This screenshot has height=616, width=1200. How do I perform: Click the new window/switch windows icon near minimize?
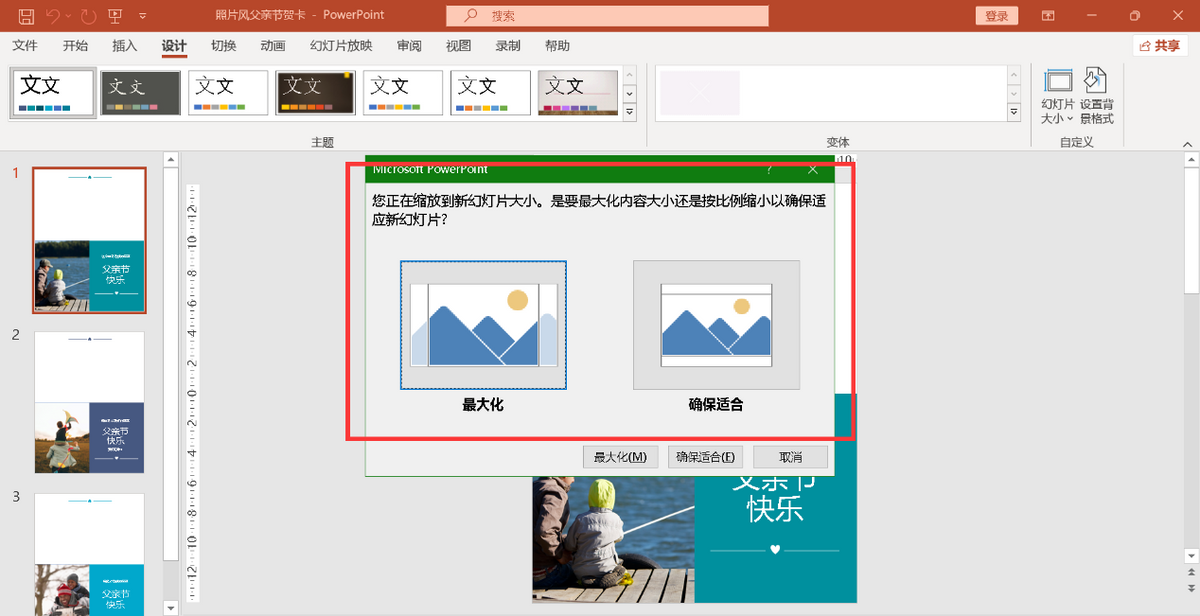pos(1047,15)
